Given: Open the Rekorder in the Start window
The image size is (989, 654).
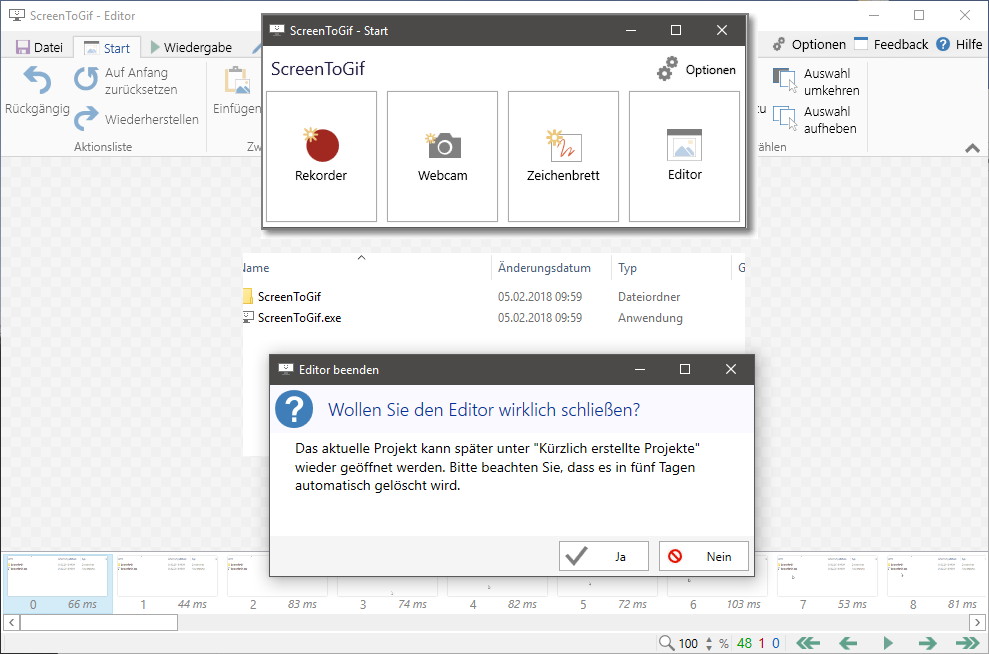Looking at the screenshot, I should tap(321, 156).
